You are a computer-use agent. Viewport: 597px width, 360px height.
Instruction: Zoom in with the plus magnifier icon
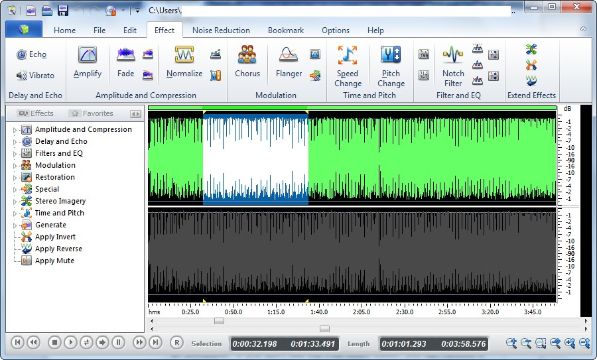pos(511,343)
